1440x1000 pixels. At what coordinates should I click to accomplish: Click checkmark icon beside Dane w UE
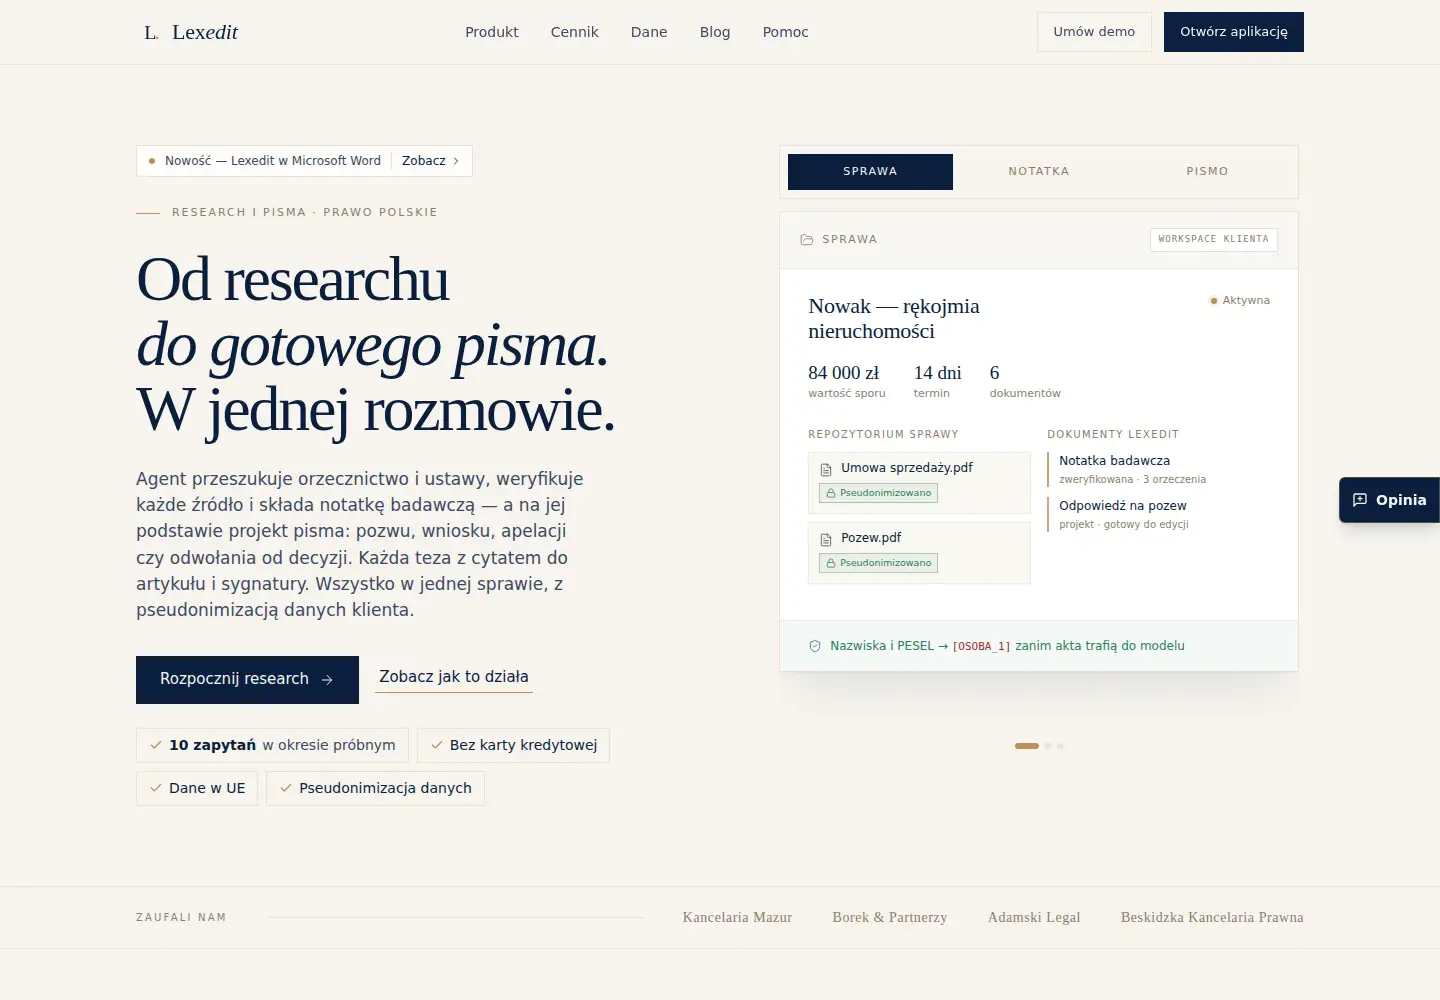[156, 788]
